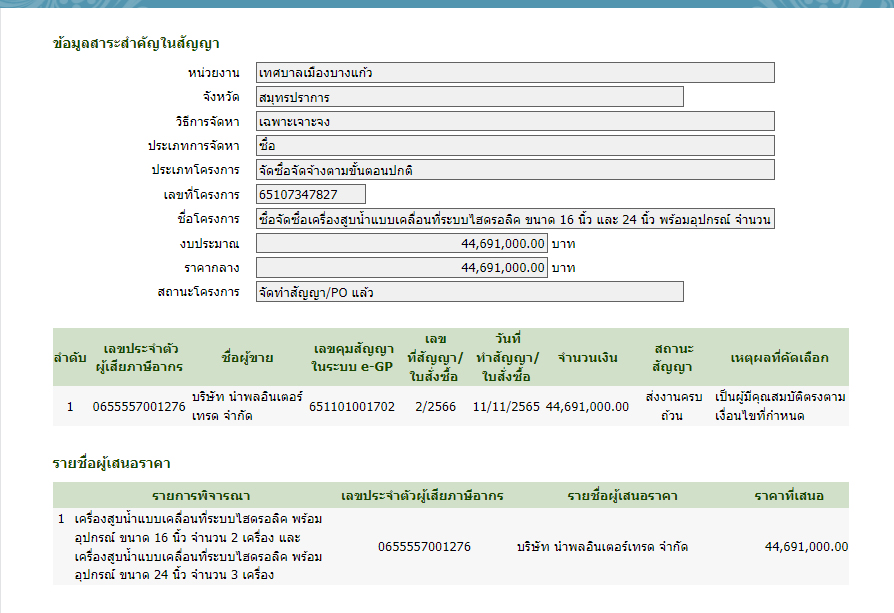The image size is (894, 613).
Task: Click the สถานะสัญญา column header
Action: pos(672,357)
